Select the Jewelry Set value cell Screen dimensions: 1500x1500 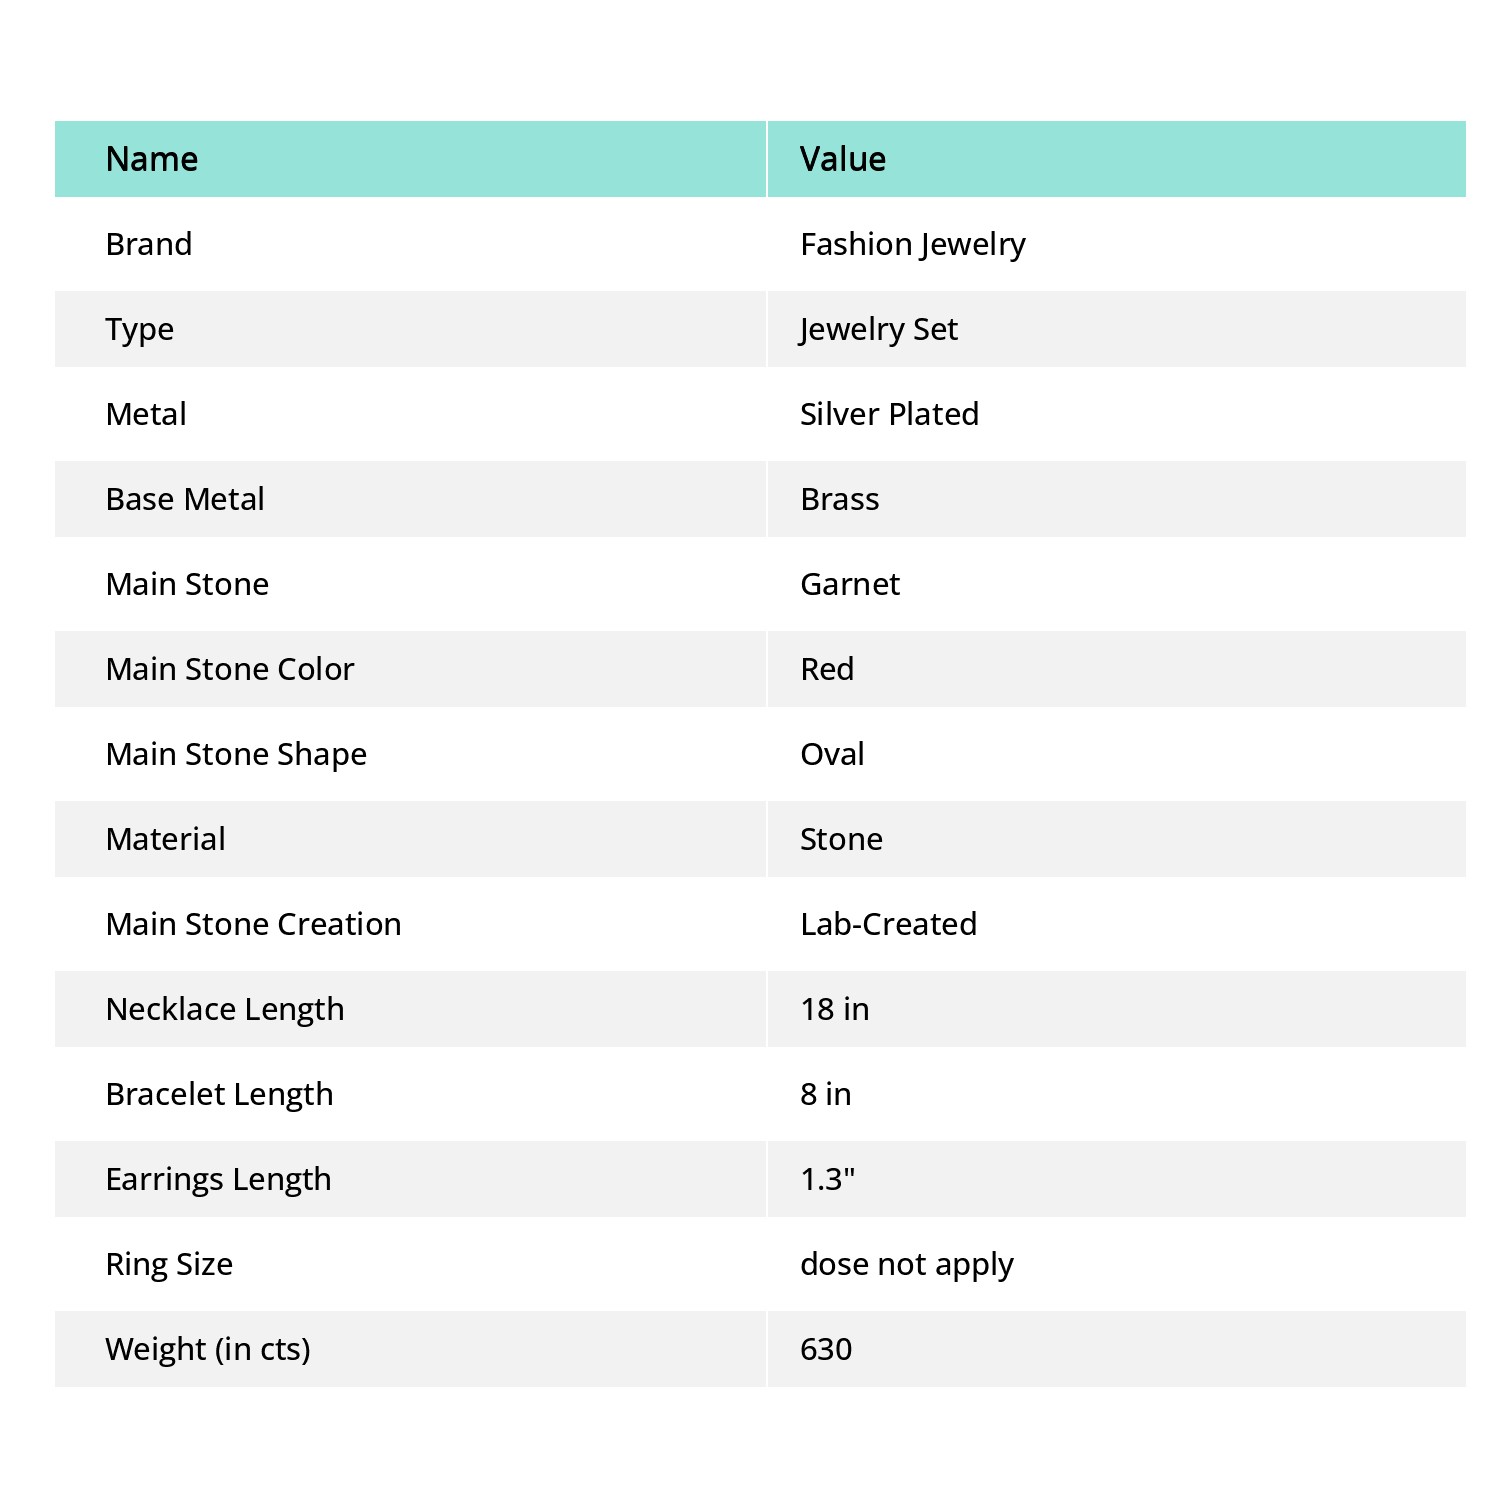[x=1117, y=329]
